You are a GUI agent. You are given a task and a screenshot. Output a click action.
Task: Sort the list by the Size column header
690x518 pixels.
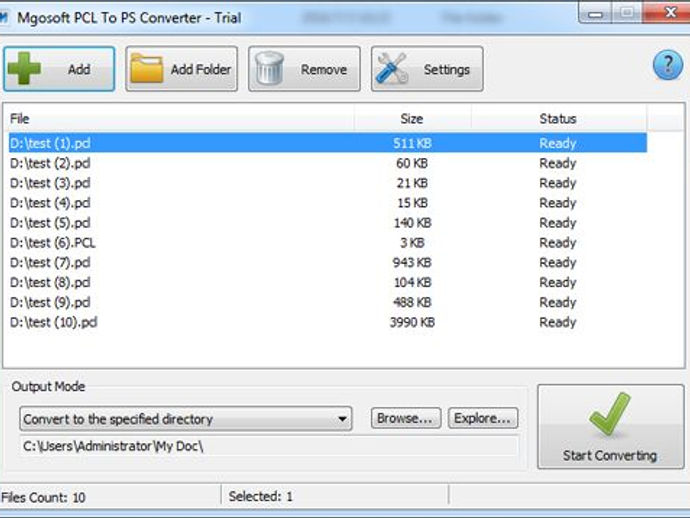pyautogui.click(x=412, y=118)
